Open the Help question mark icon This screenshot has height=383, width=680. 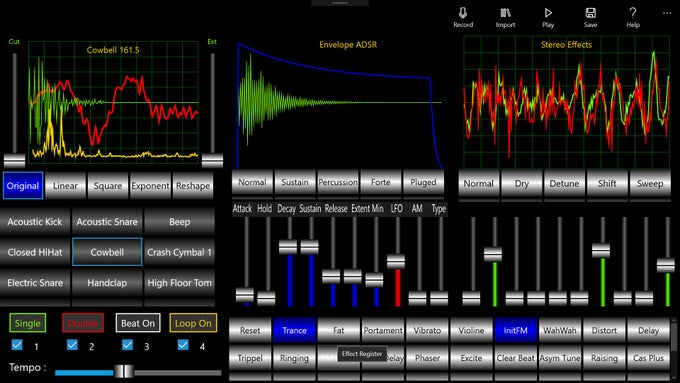(x=633, y=13)
